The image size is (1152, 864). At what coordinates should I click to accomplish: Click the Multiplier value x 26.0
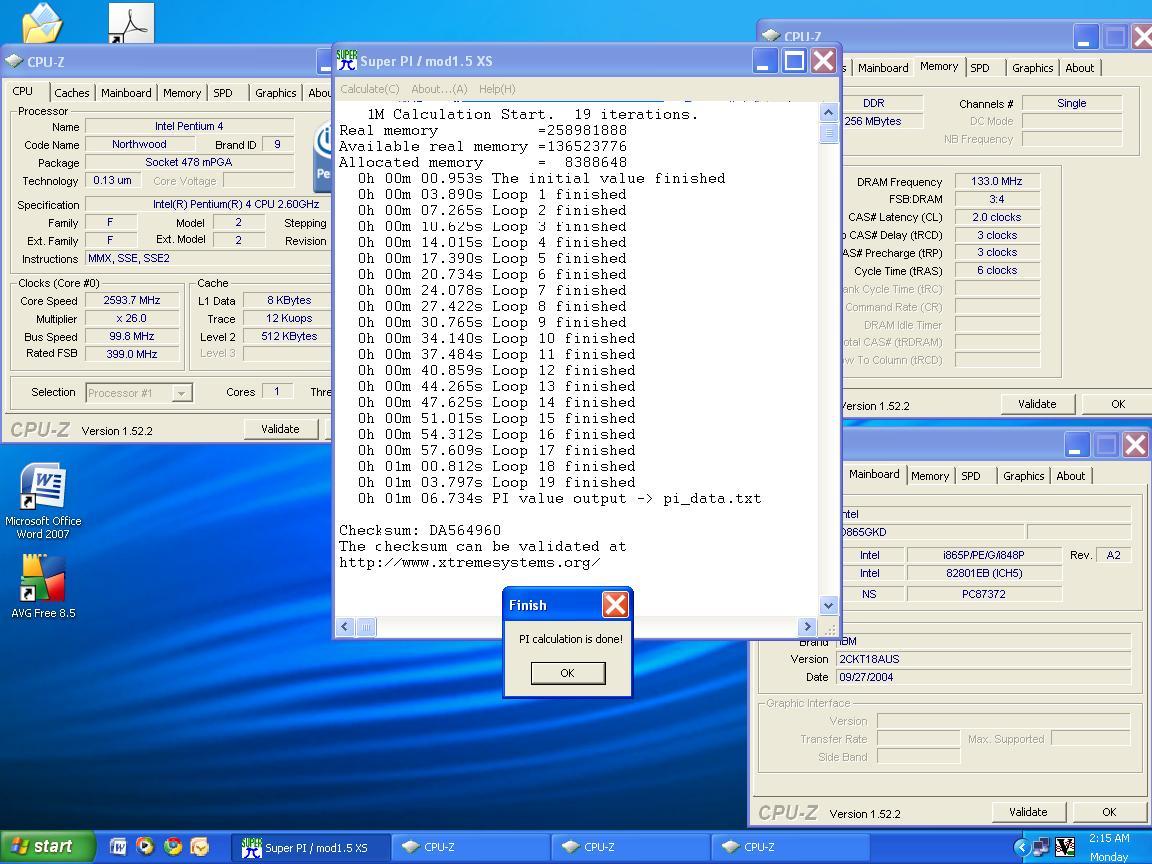pyautogui.click(x=132, y=318)
